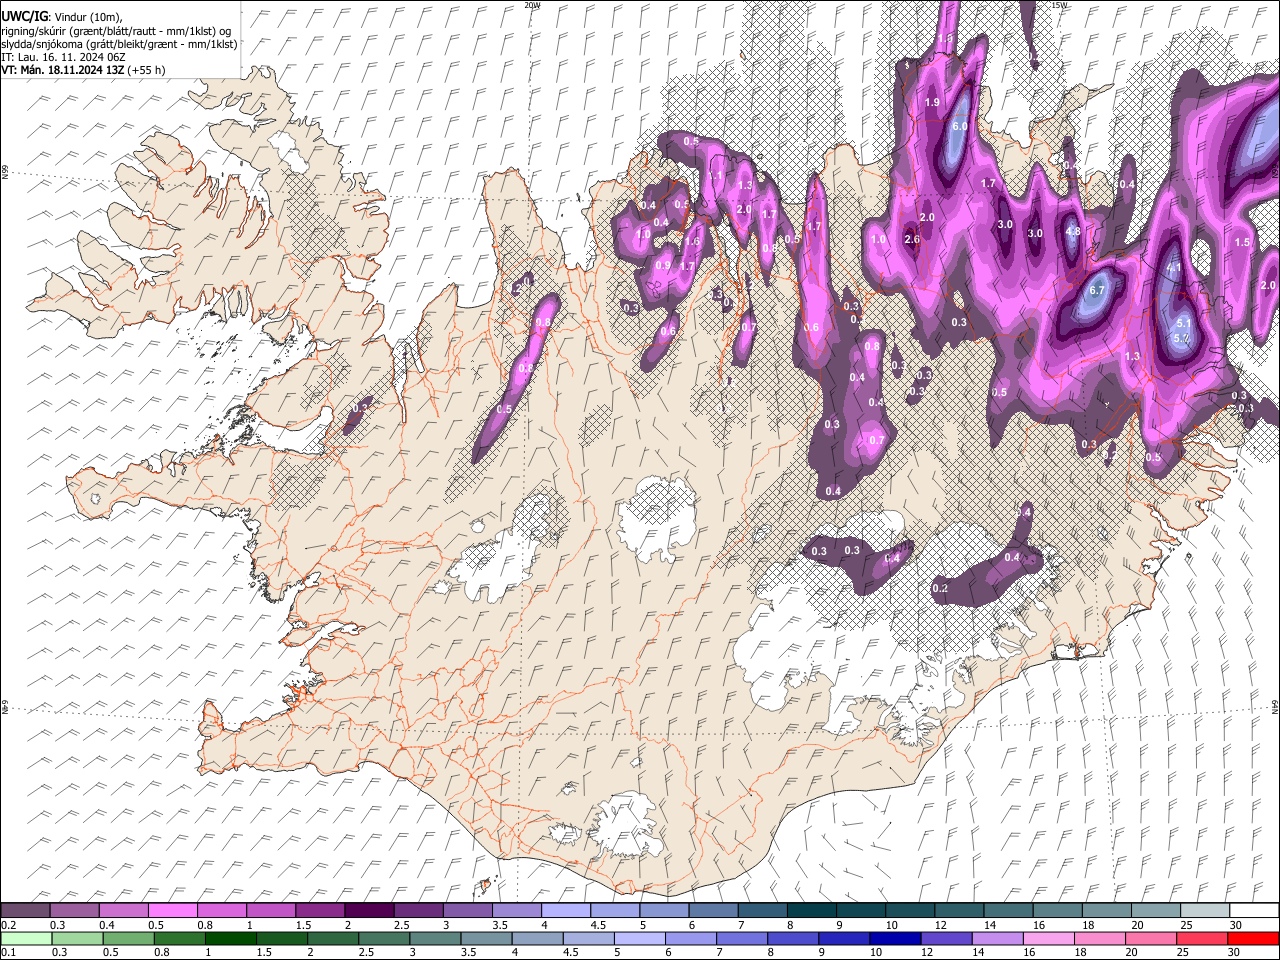The image size is (1280, 960).
Task: Select the pink 16 swatch, lower scale
Action: click(1049, 939)
